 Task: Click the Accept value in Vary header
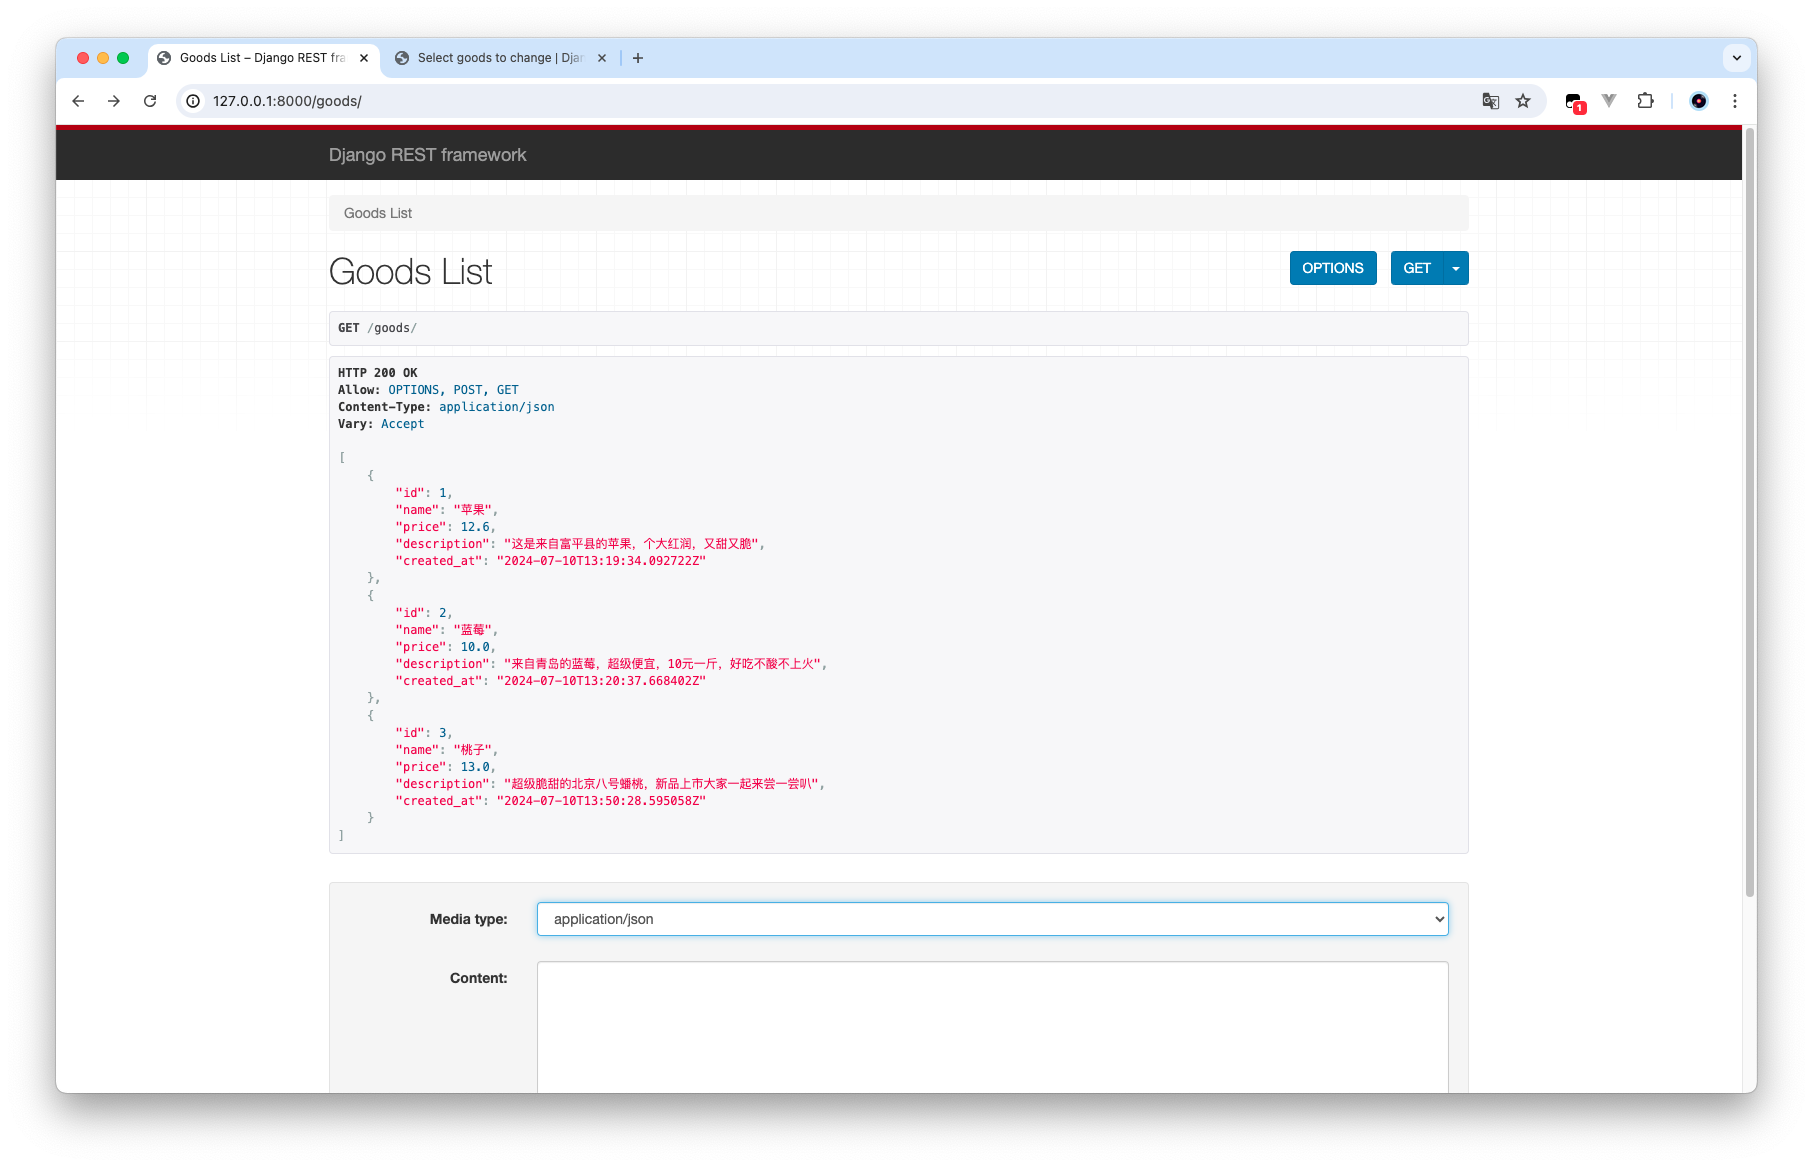pos(402,424)
